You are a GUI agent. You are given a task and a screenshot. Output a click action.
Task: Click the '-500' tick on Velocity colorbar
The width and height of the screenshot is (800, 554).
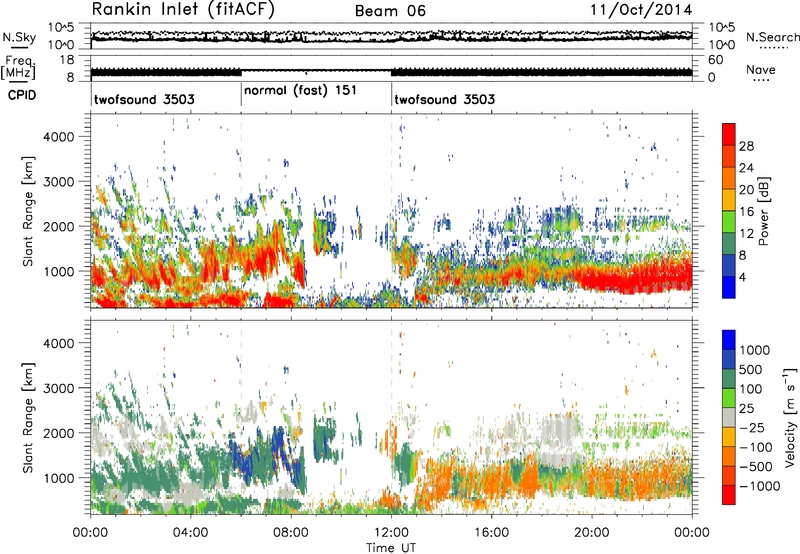756,466
